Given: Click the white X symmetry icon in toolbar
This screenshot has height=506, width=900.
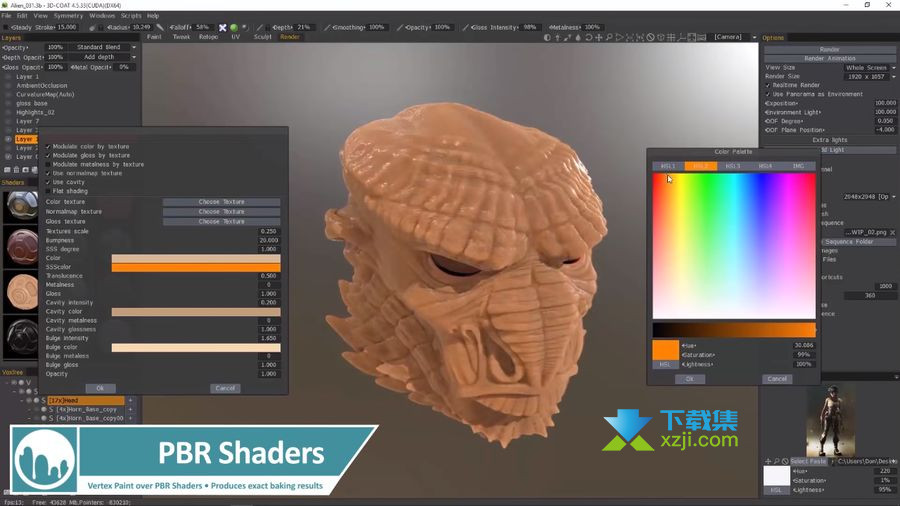Looking at the screenshot, I should pyautogui.click(x=223, y=28).
